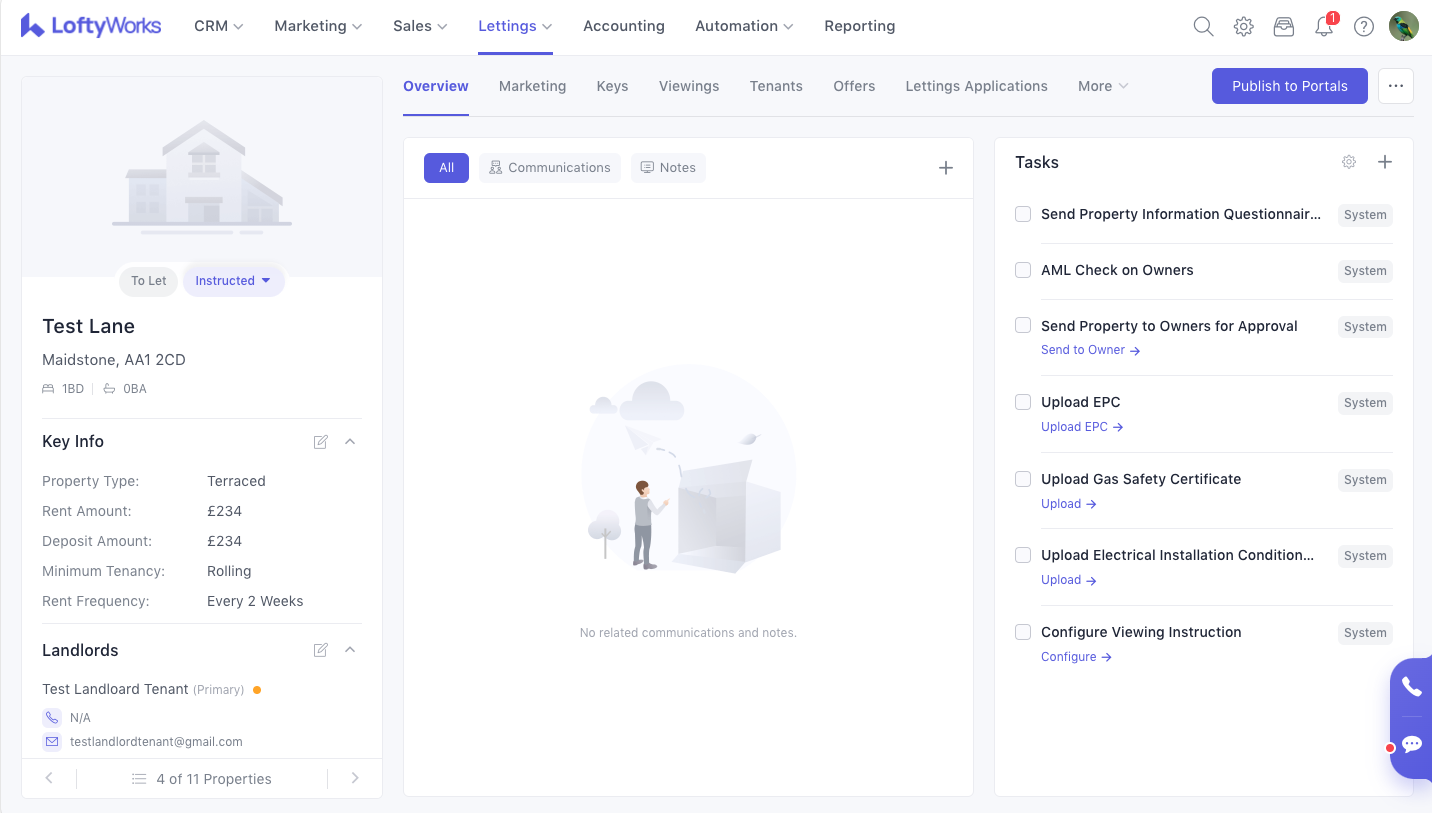Open the floating phone call widget
The width and height of the screenshot is (1432, 813).
[1411, 686]
